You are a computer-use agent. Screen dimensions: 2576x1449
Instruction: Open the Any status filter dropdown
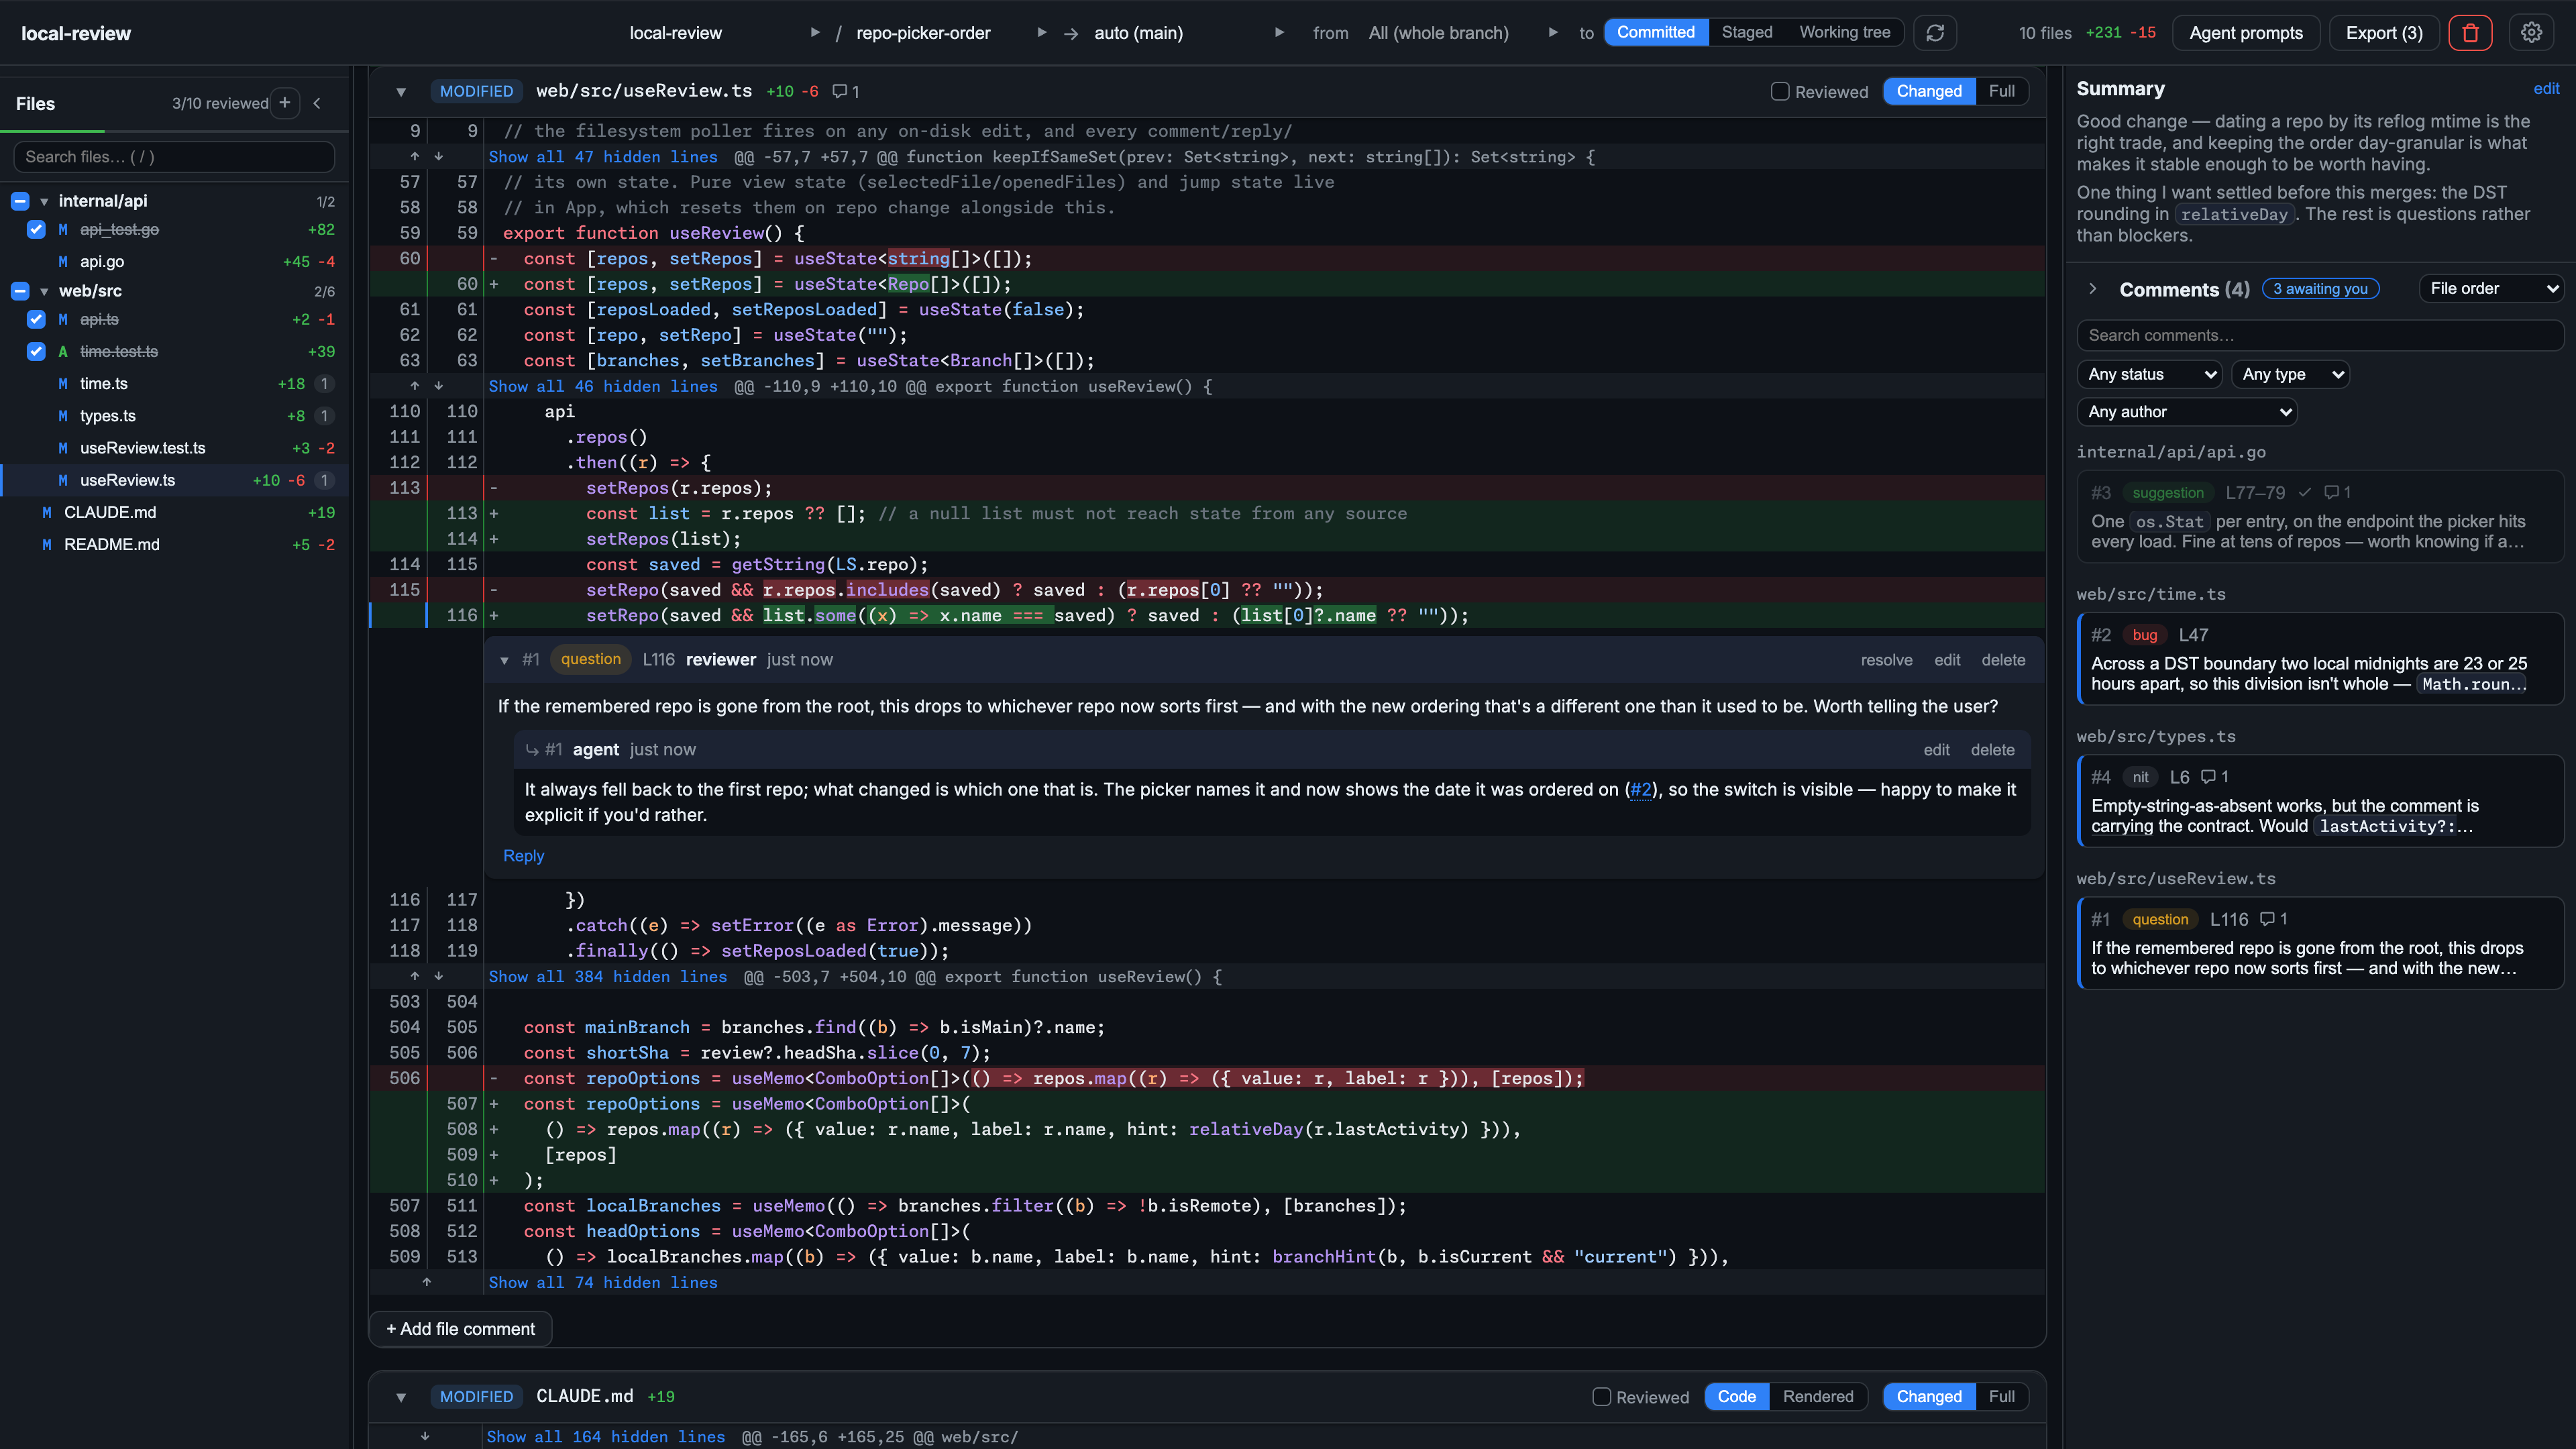2149,374
